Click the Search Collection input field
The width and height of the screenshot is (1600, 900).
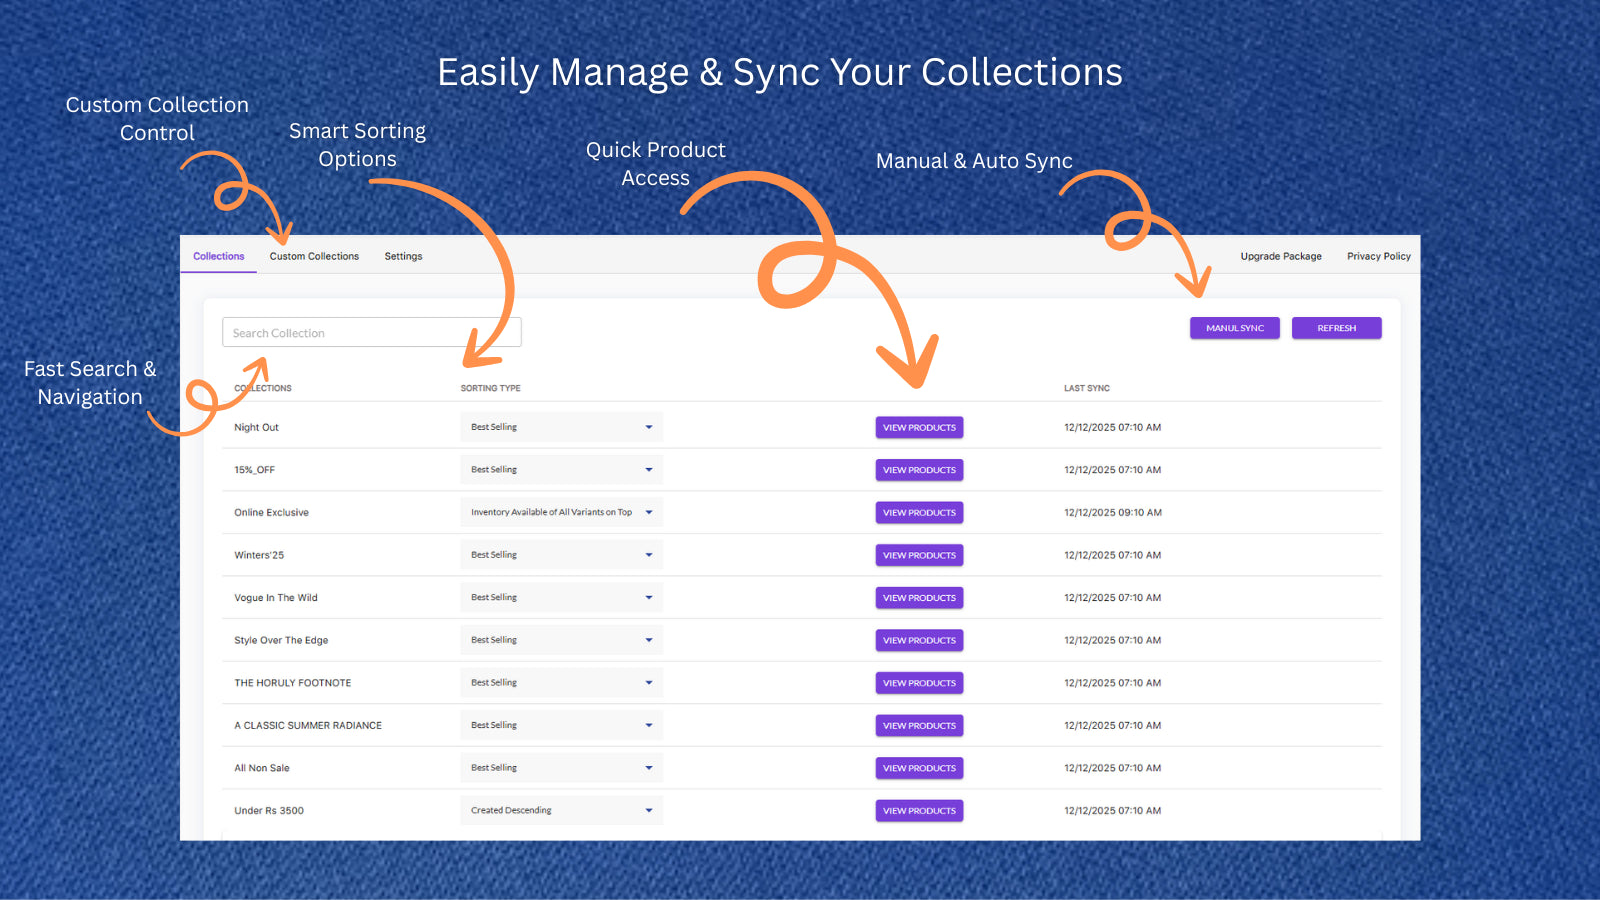click(370, 332)
